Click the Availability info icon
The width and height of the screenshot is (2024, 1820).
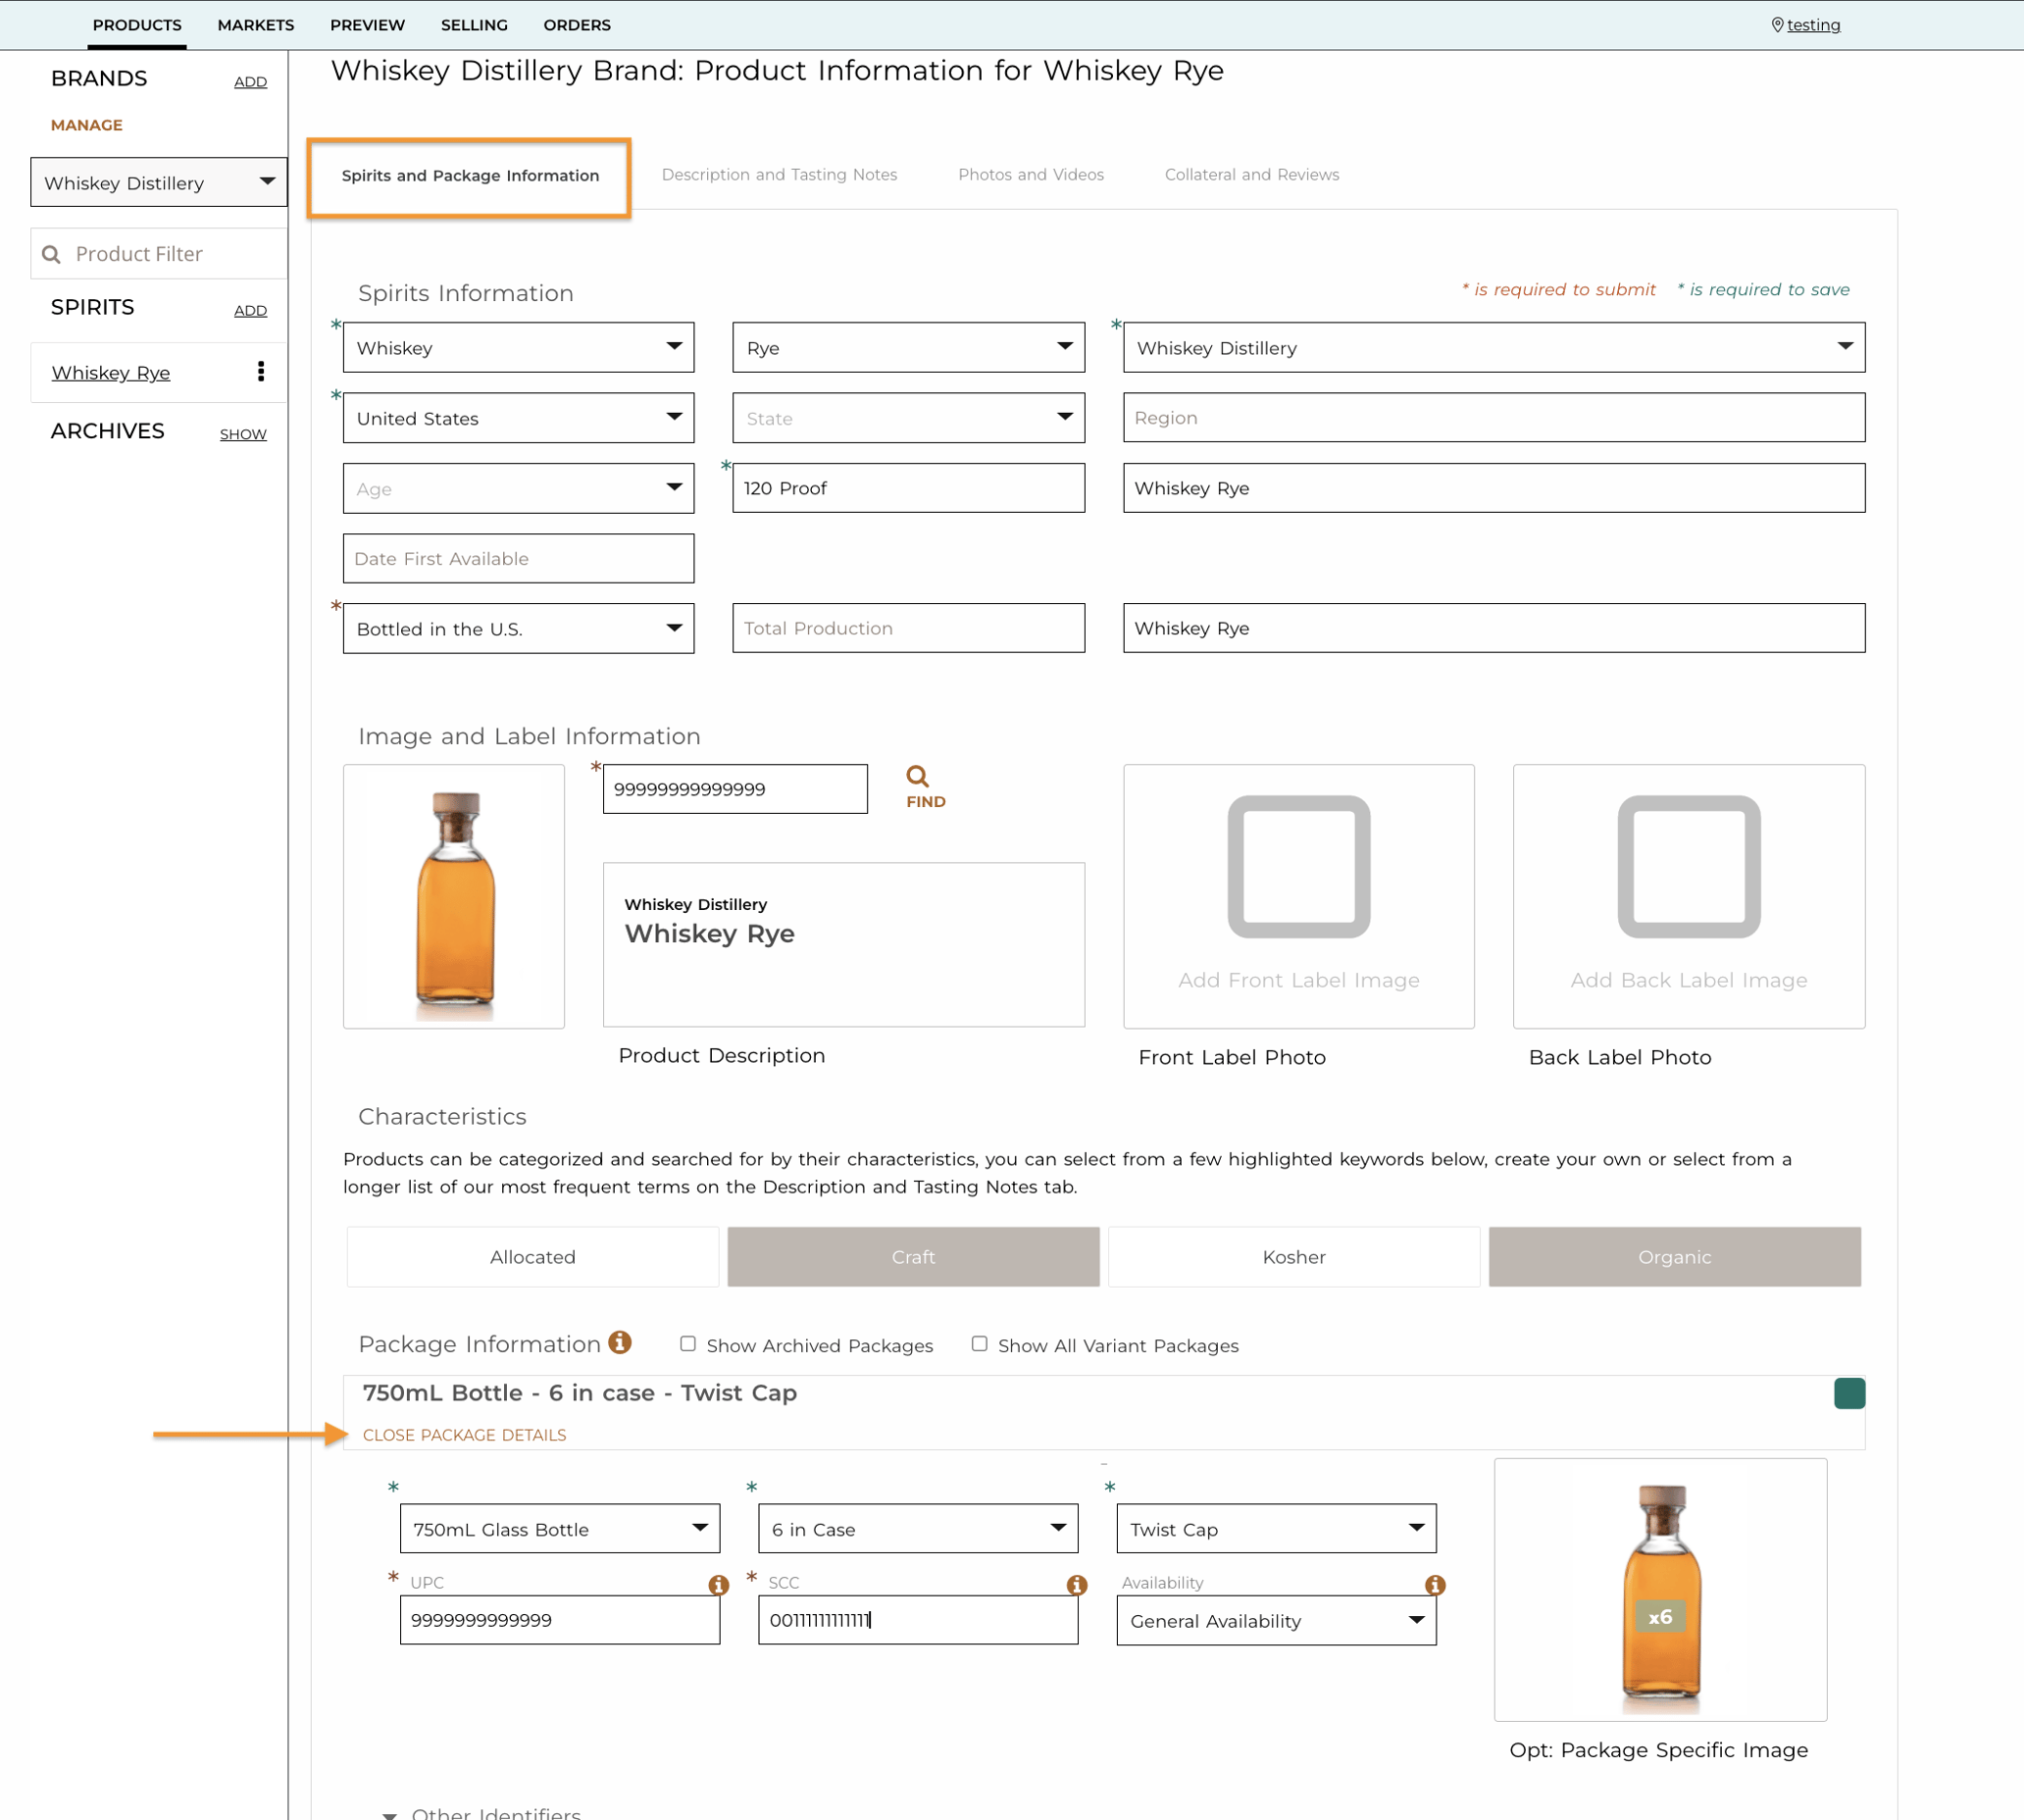1434,1585
